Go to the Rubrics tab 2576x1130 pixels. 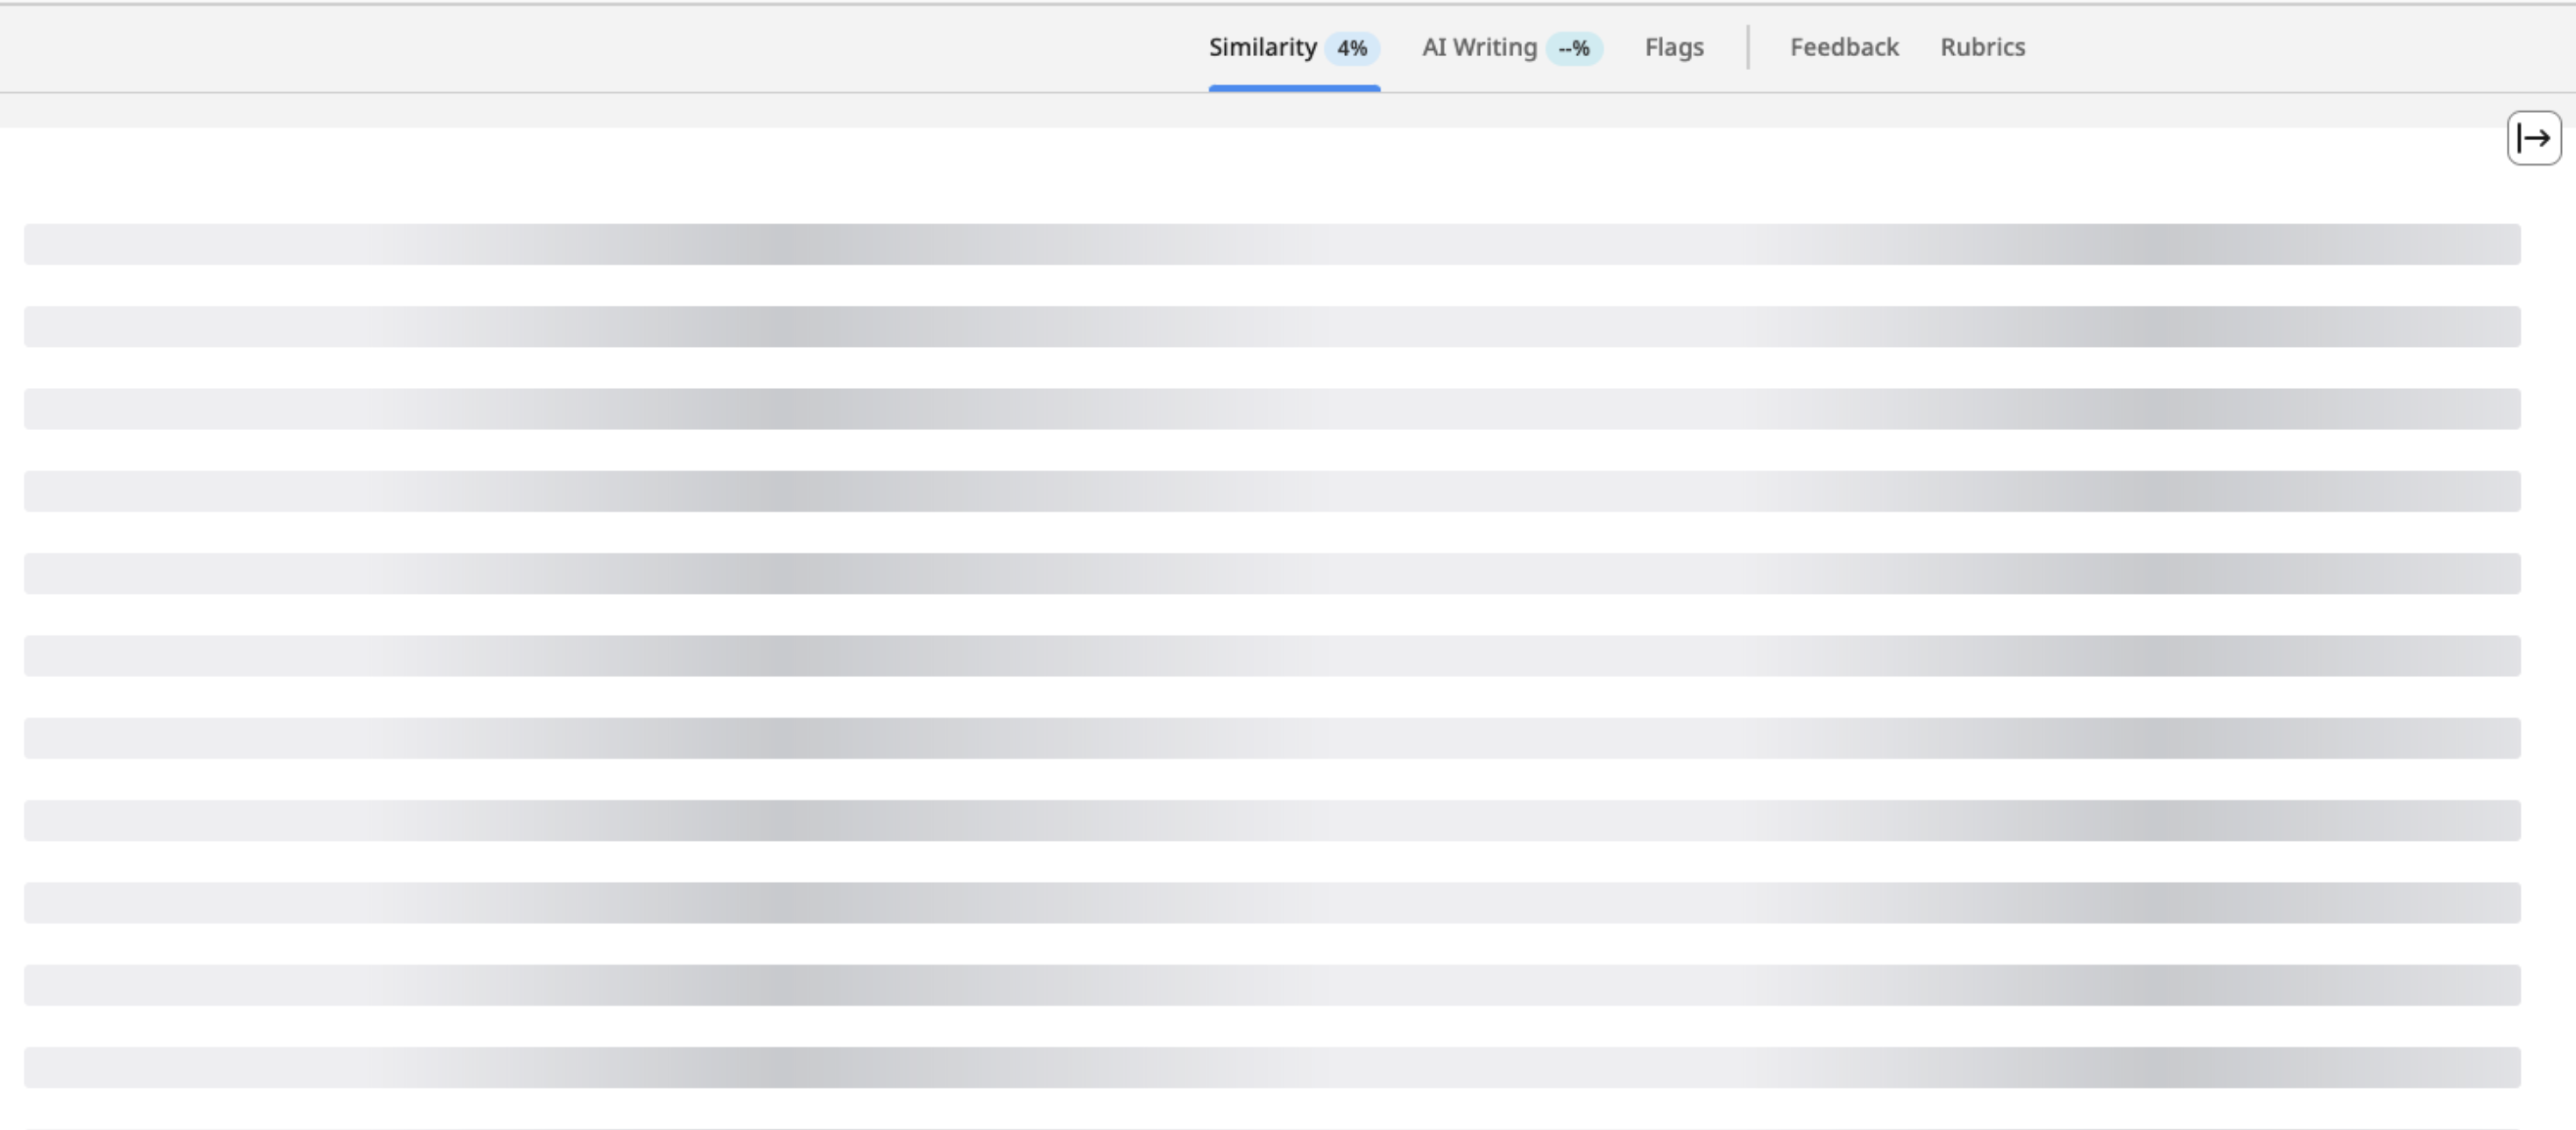tap(1982, 48)
